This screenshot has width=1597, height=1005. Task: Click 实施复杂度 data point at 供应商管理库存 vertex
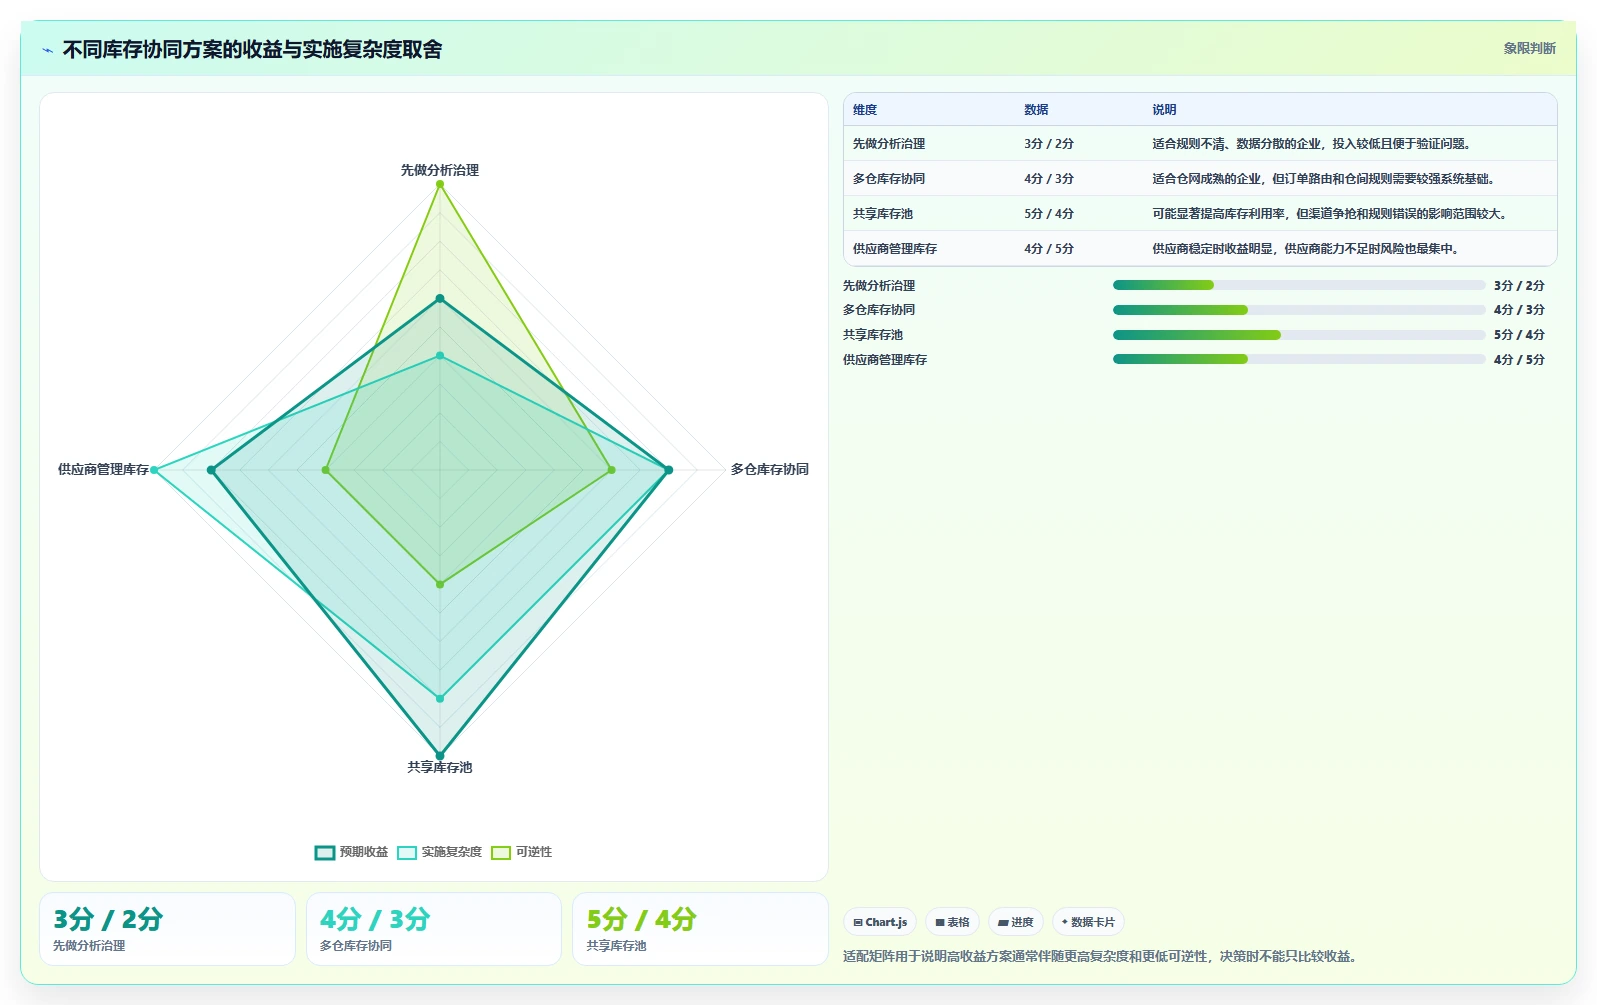[154, 470]
